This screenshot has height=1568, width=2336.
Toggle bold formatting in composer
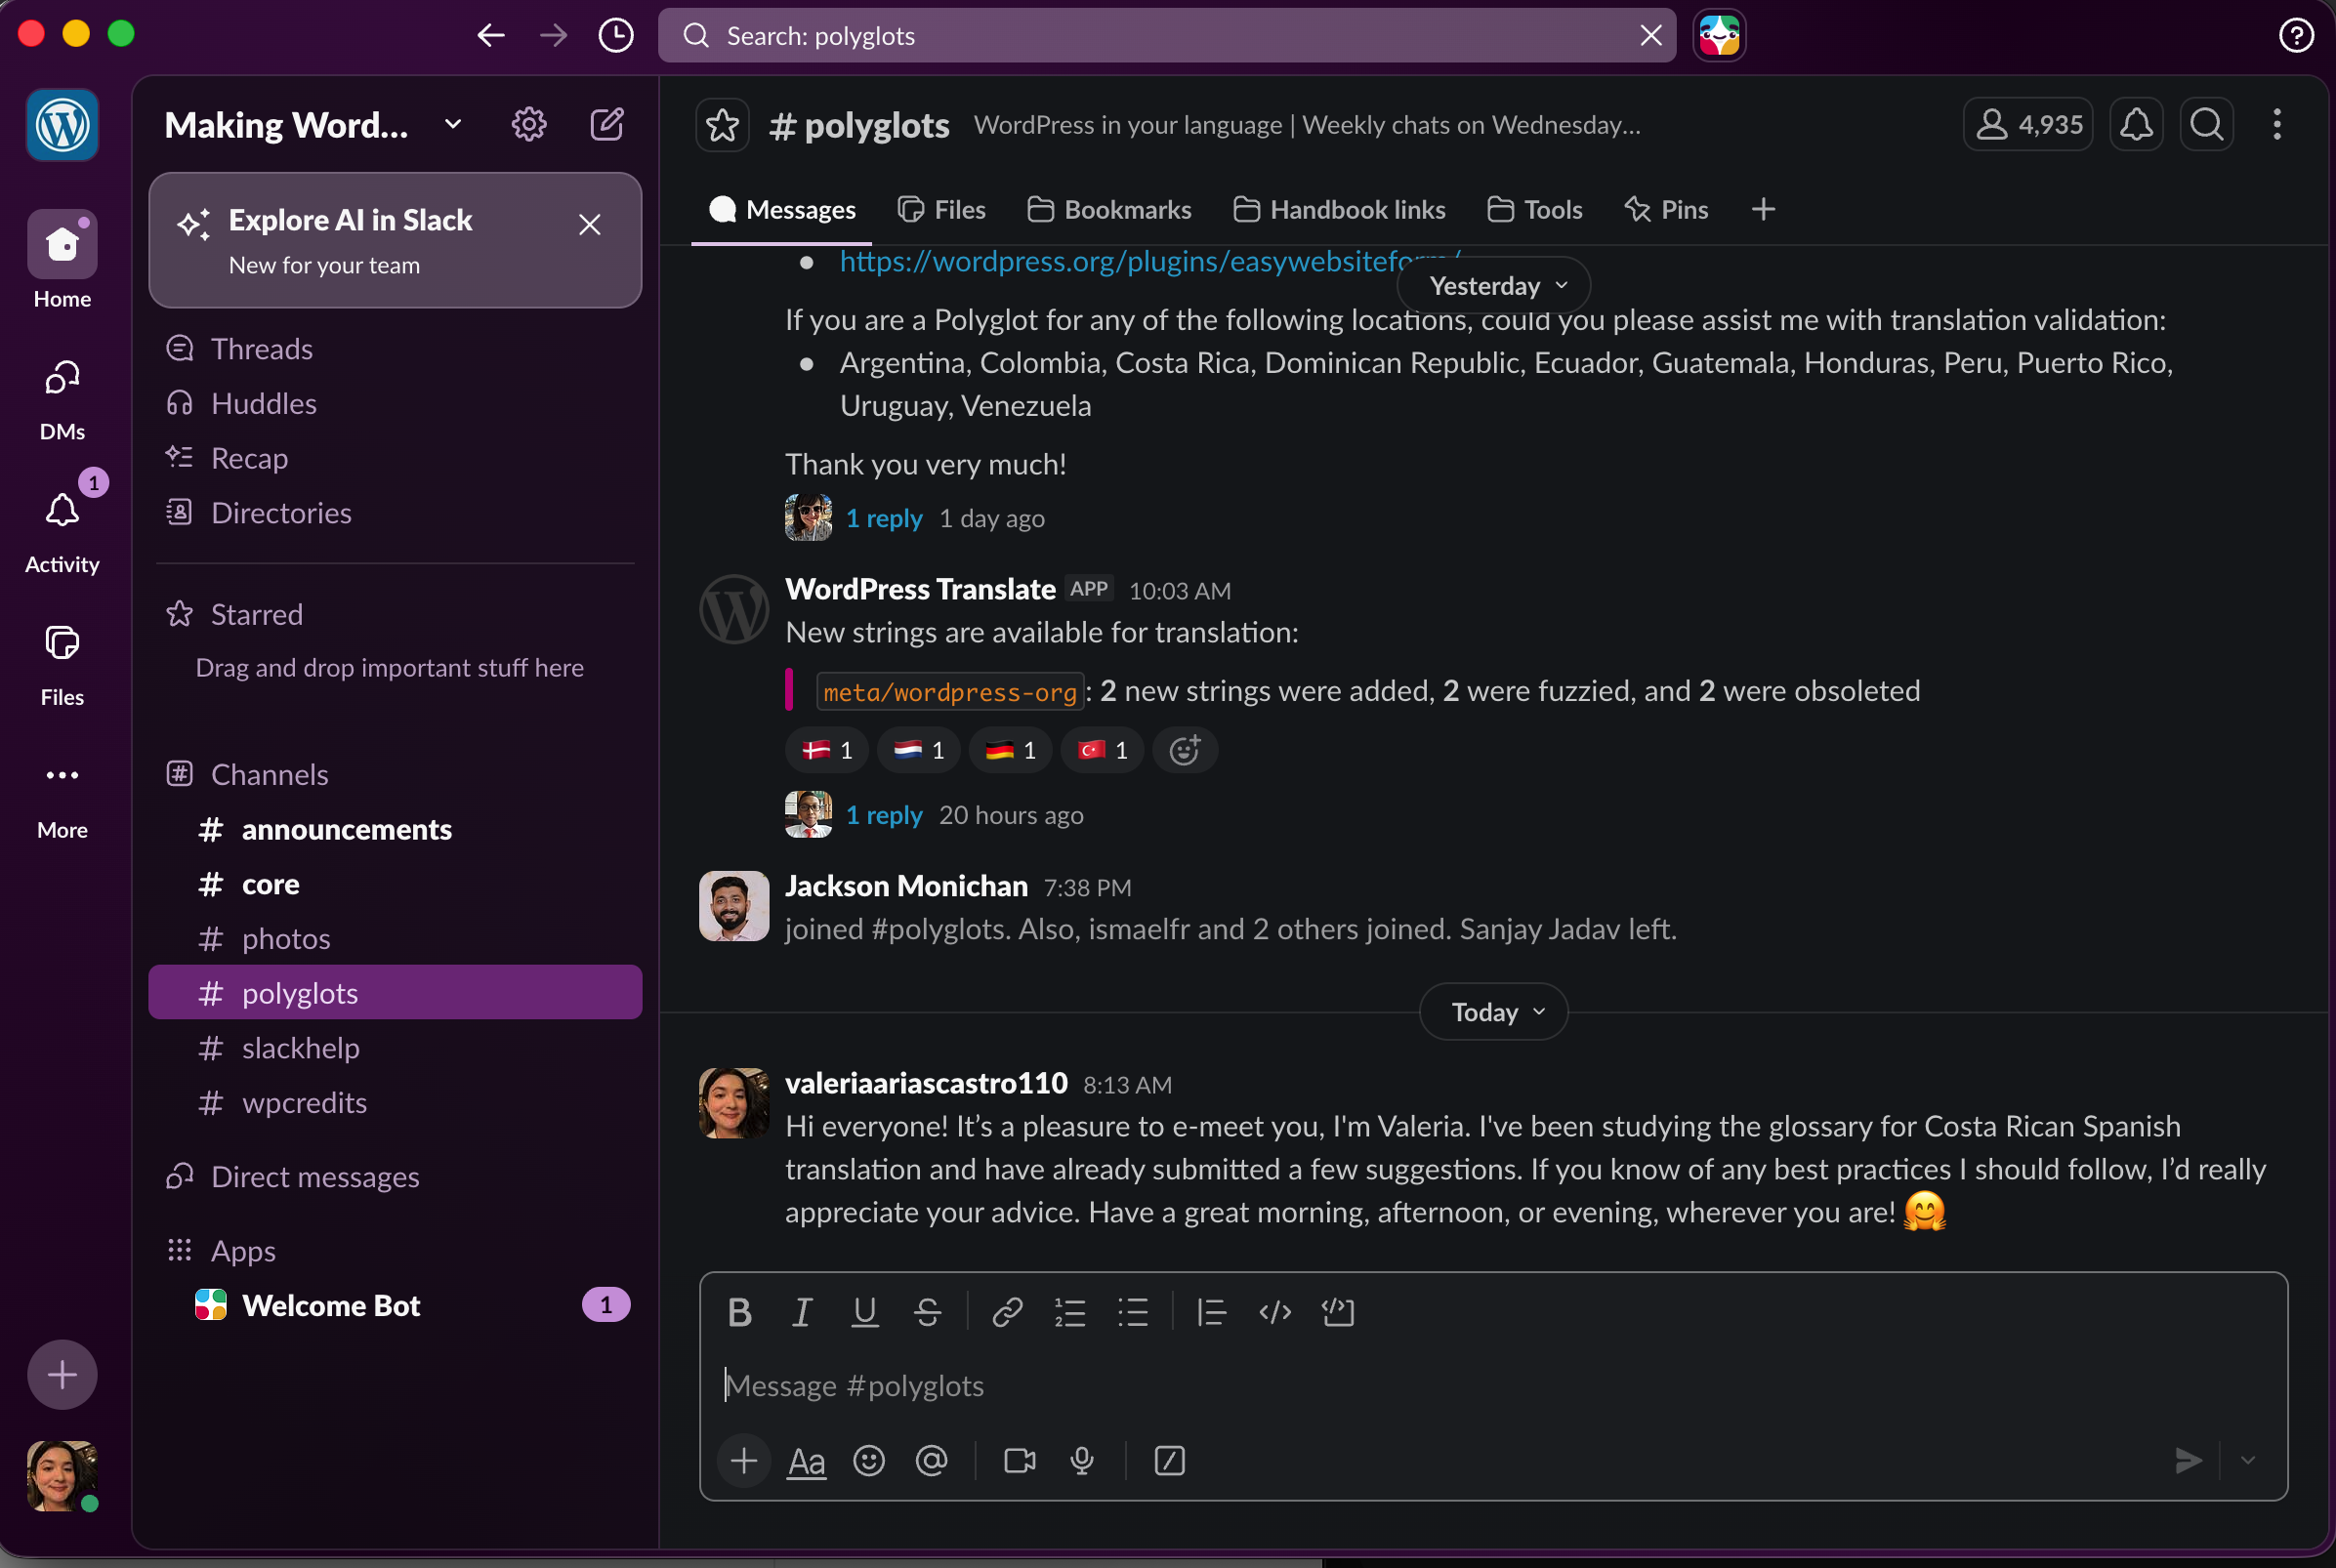click(x=739, y=1312)
